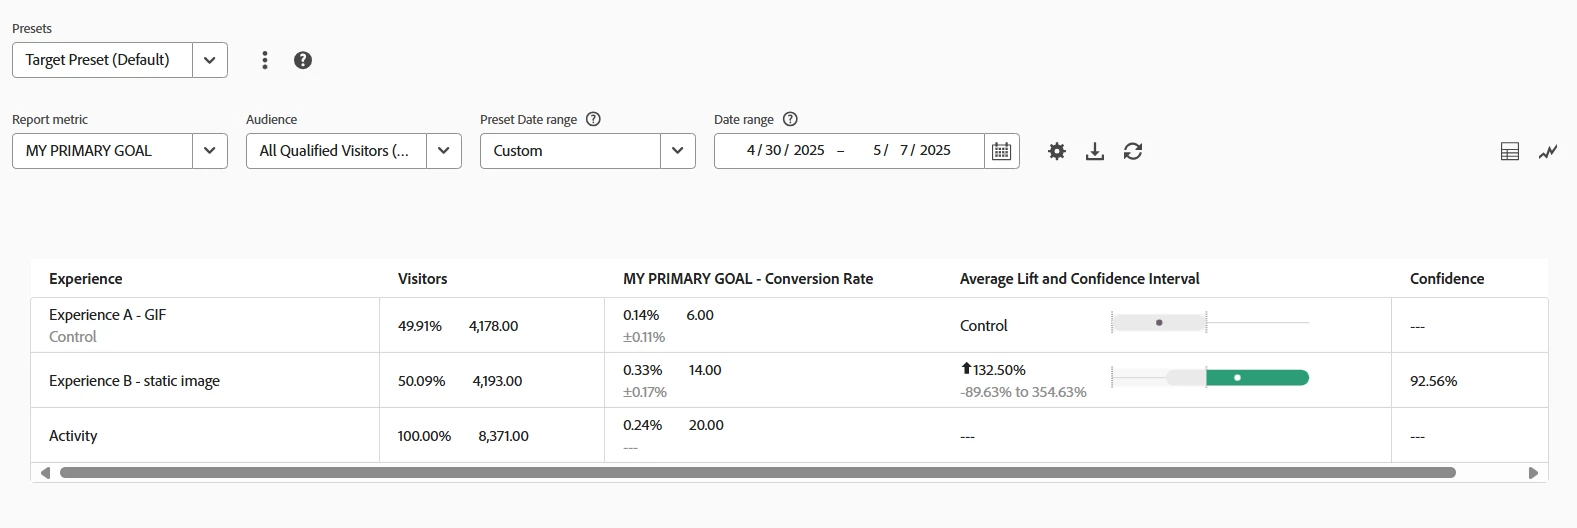Click the help question mark beside Presets
The width and height of the screenshot is (1577, 528).
303,60
